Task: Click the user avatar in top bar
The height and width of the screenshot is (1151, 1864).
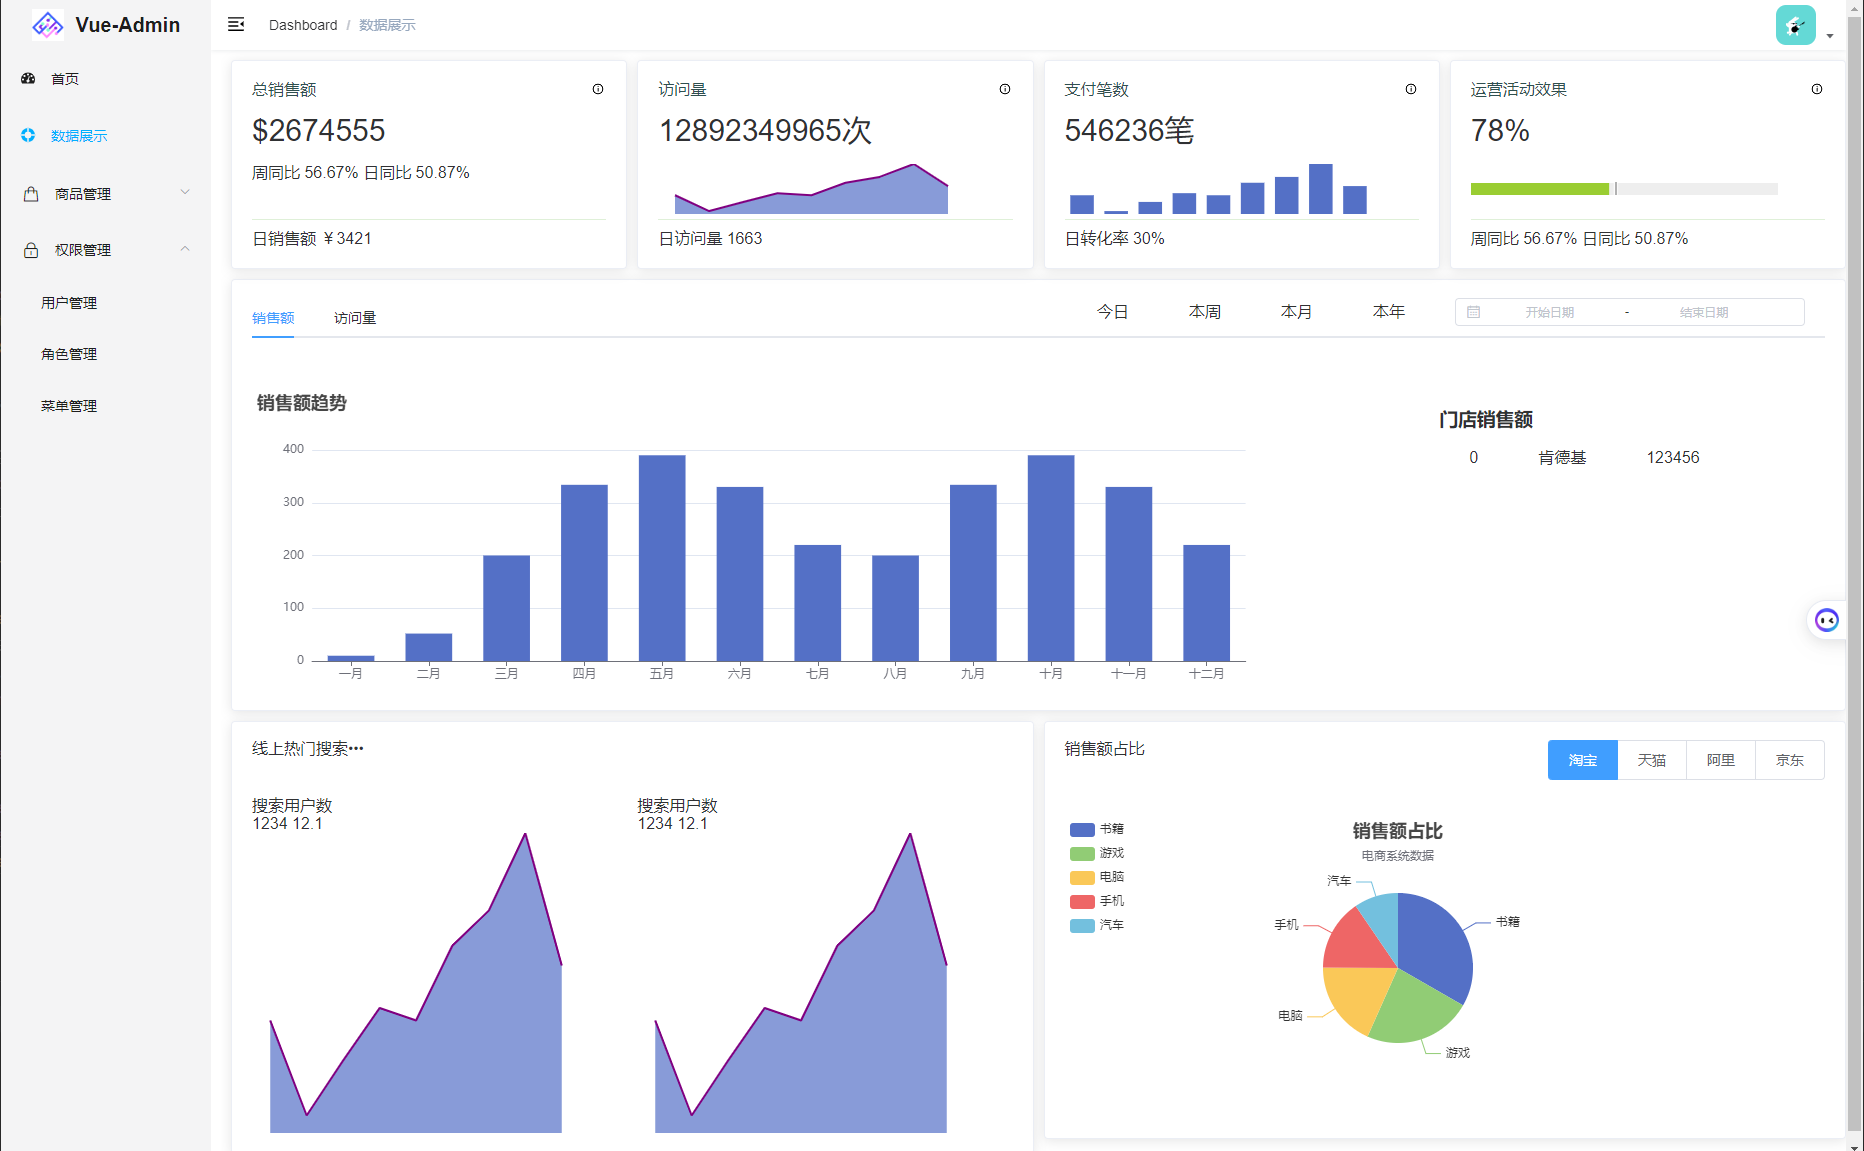Action: tap(1796, 25)
